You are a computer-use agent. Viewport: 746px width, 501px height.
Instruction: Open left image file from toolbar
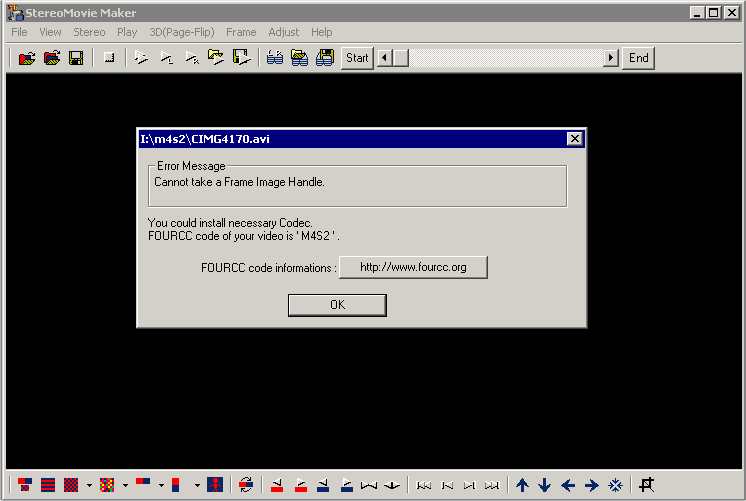point(27,58)
